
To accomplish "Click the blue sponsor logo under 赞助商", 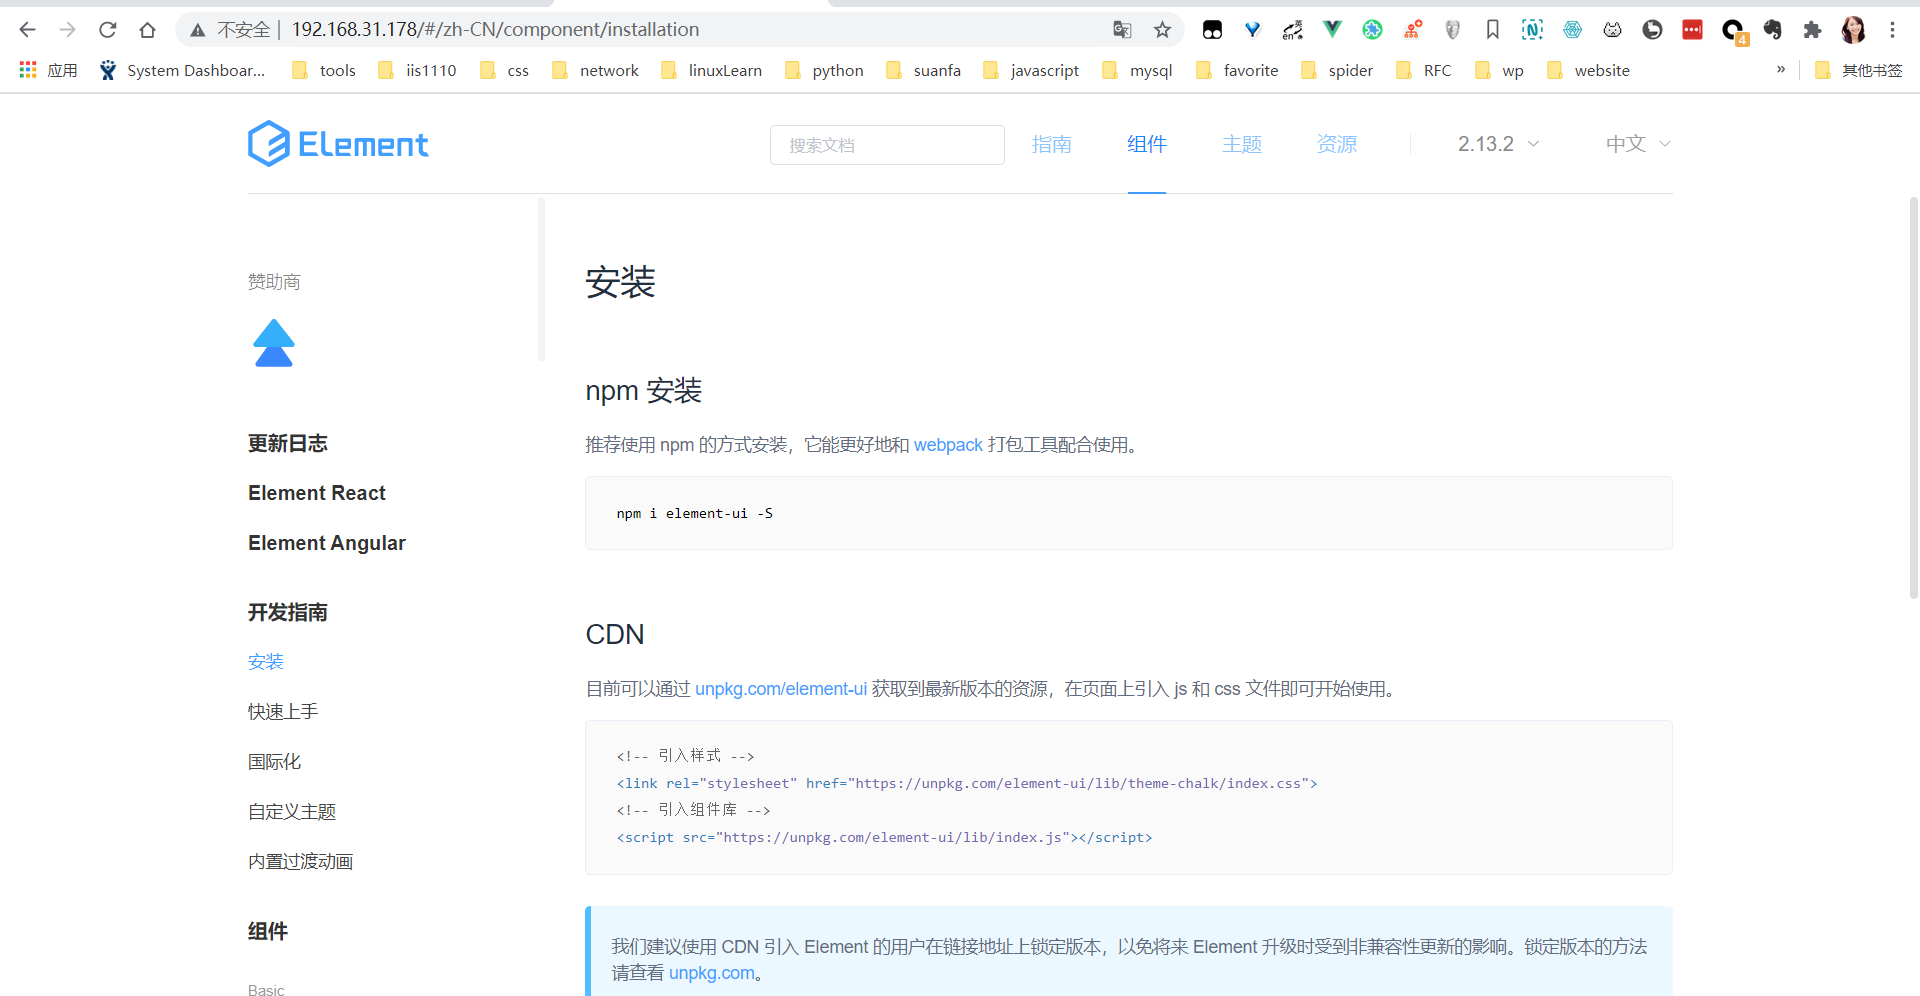I will tap(274, 343).
